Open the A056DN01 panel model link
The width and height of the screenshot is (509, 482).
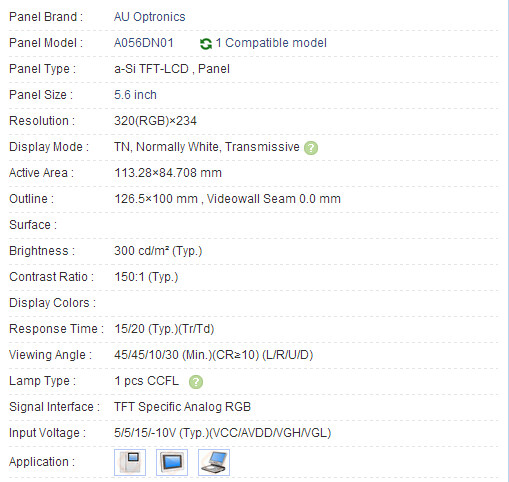(144, 43)
